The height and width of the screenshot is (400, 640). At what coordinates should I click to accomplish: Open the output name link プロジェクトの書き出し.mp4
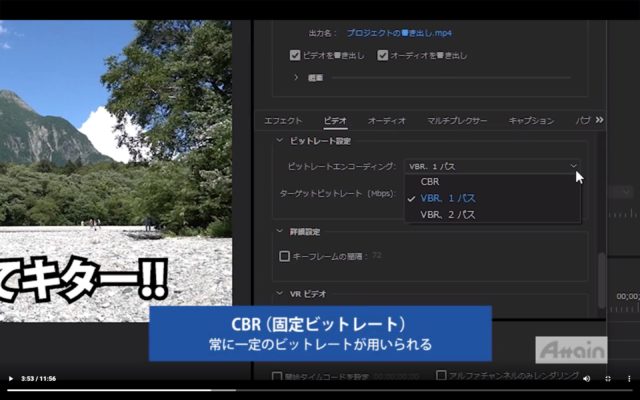(399, 33)
